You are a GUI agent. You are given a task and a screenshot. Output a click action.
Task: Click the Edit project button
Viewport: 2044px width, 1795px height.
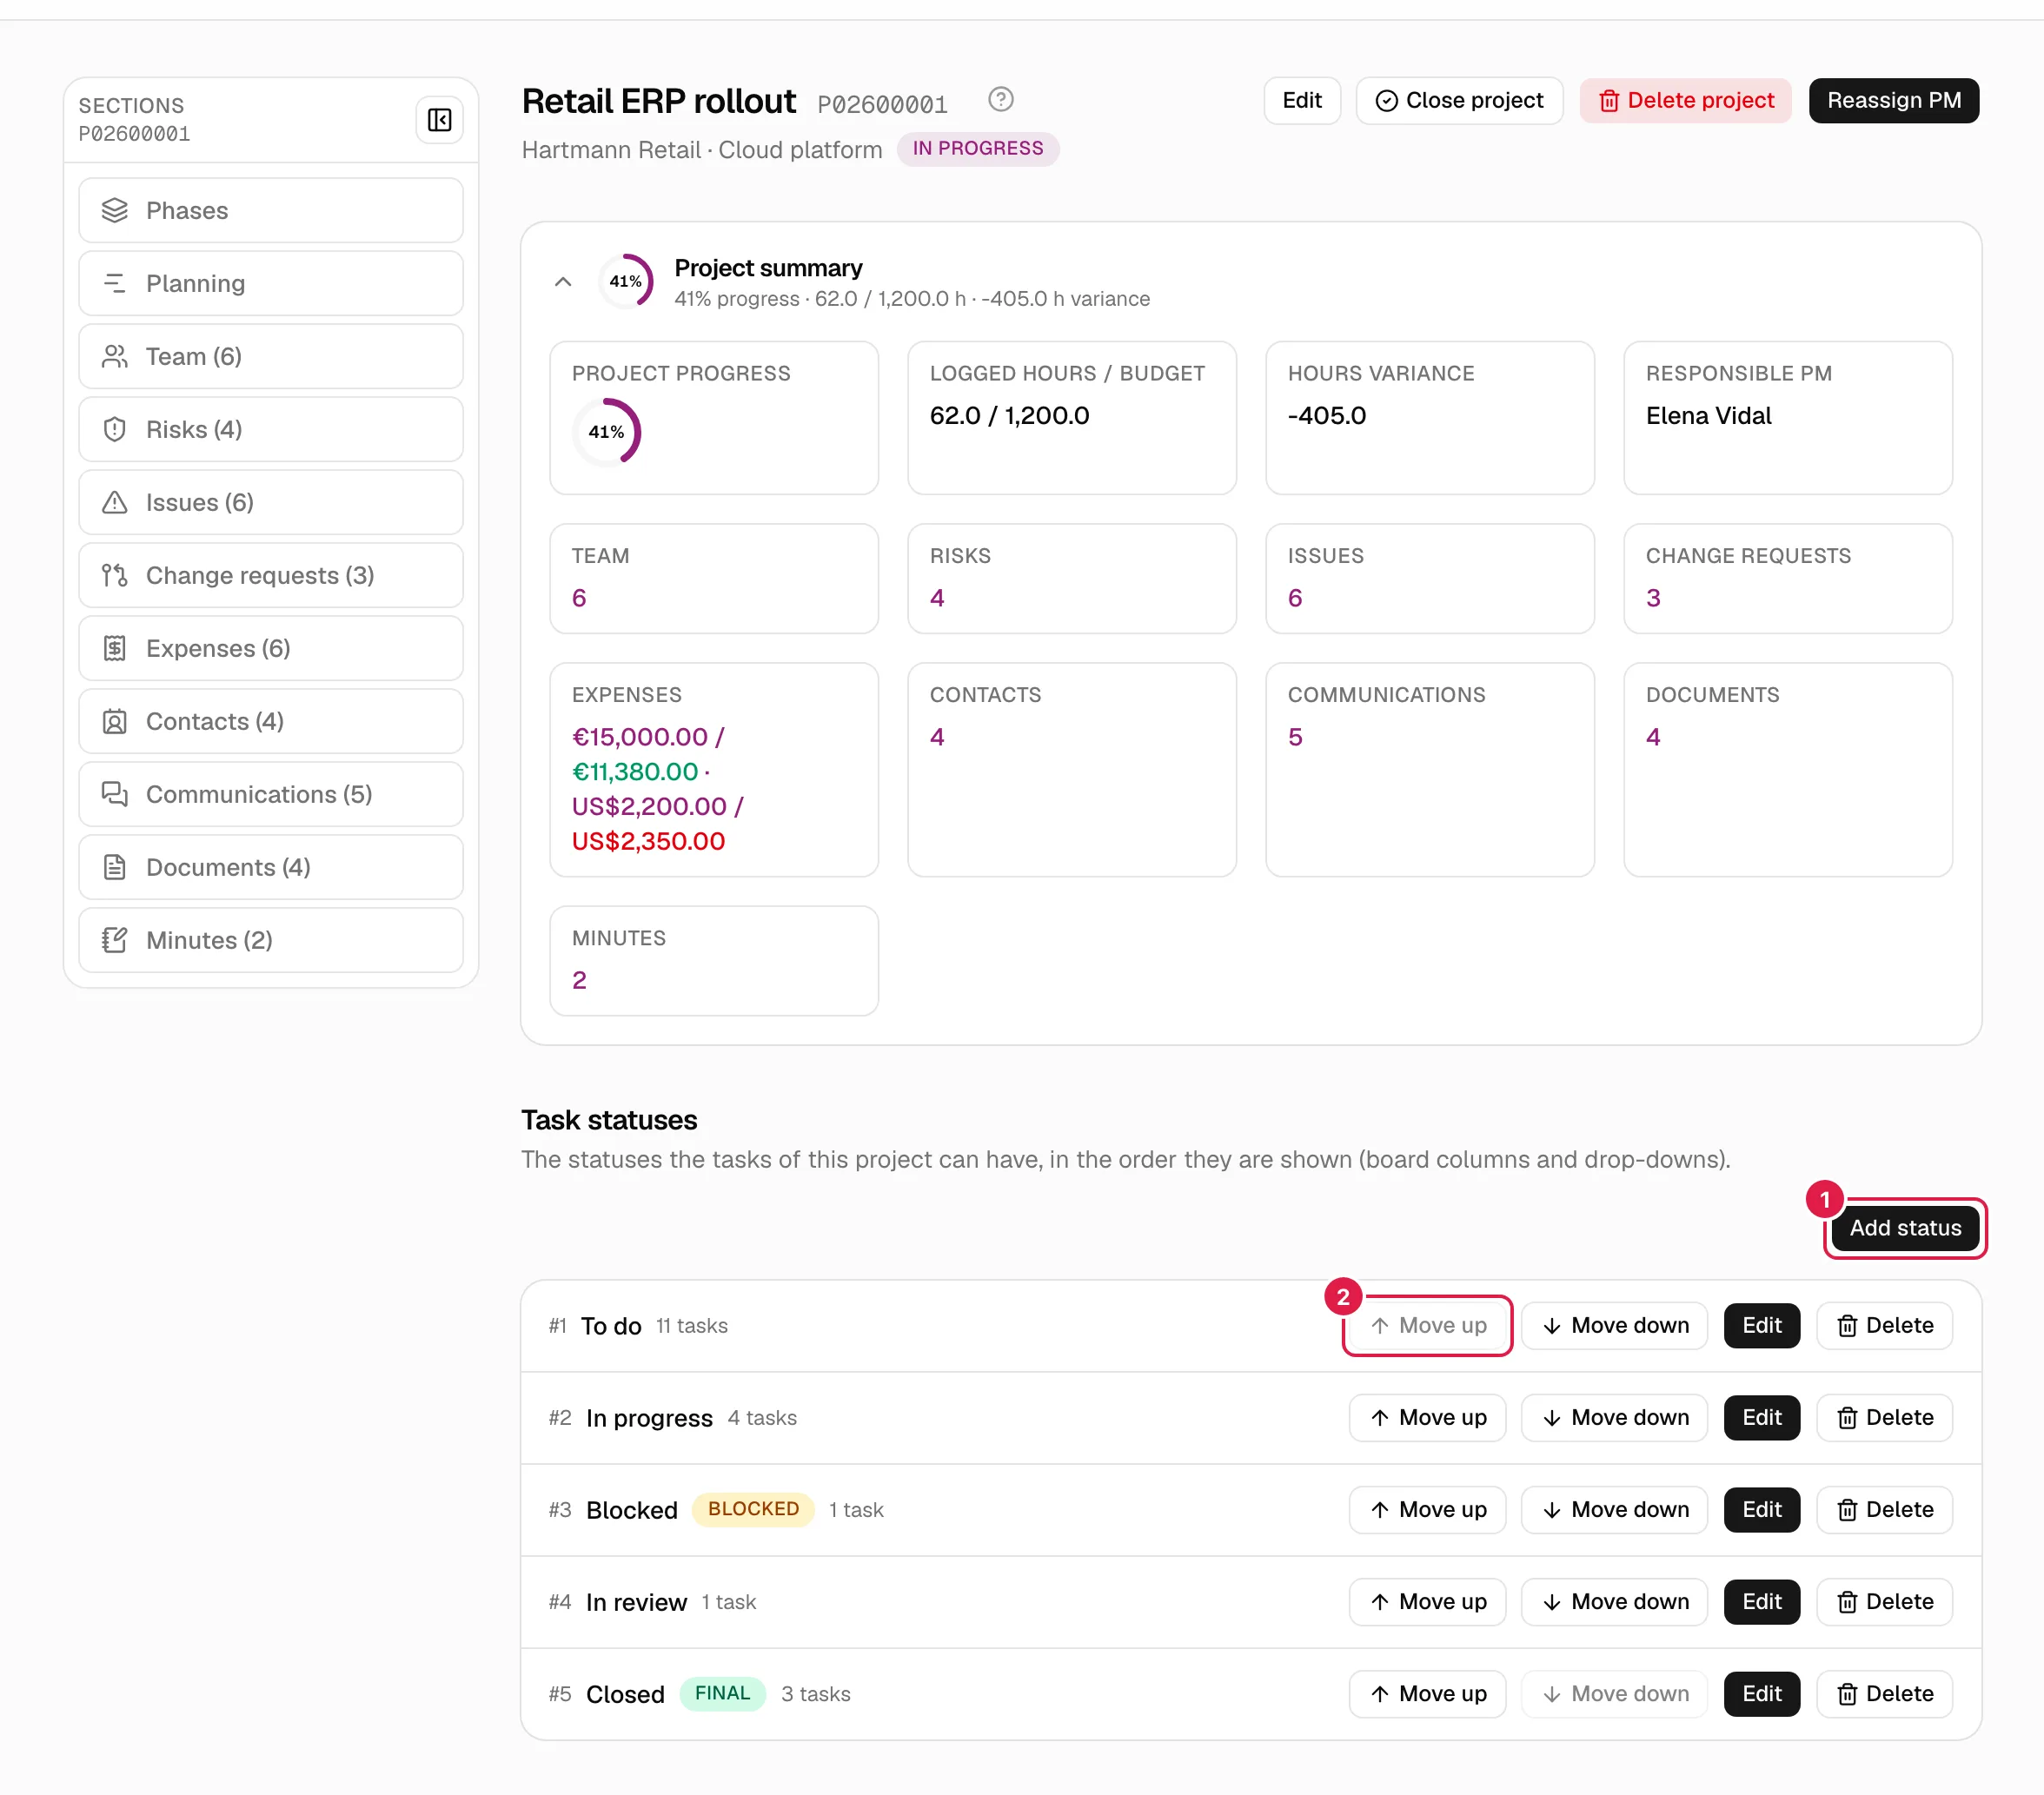pyautogui.click(x=1302, y=101)
